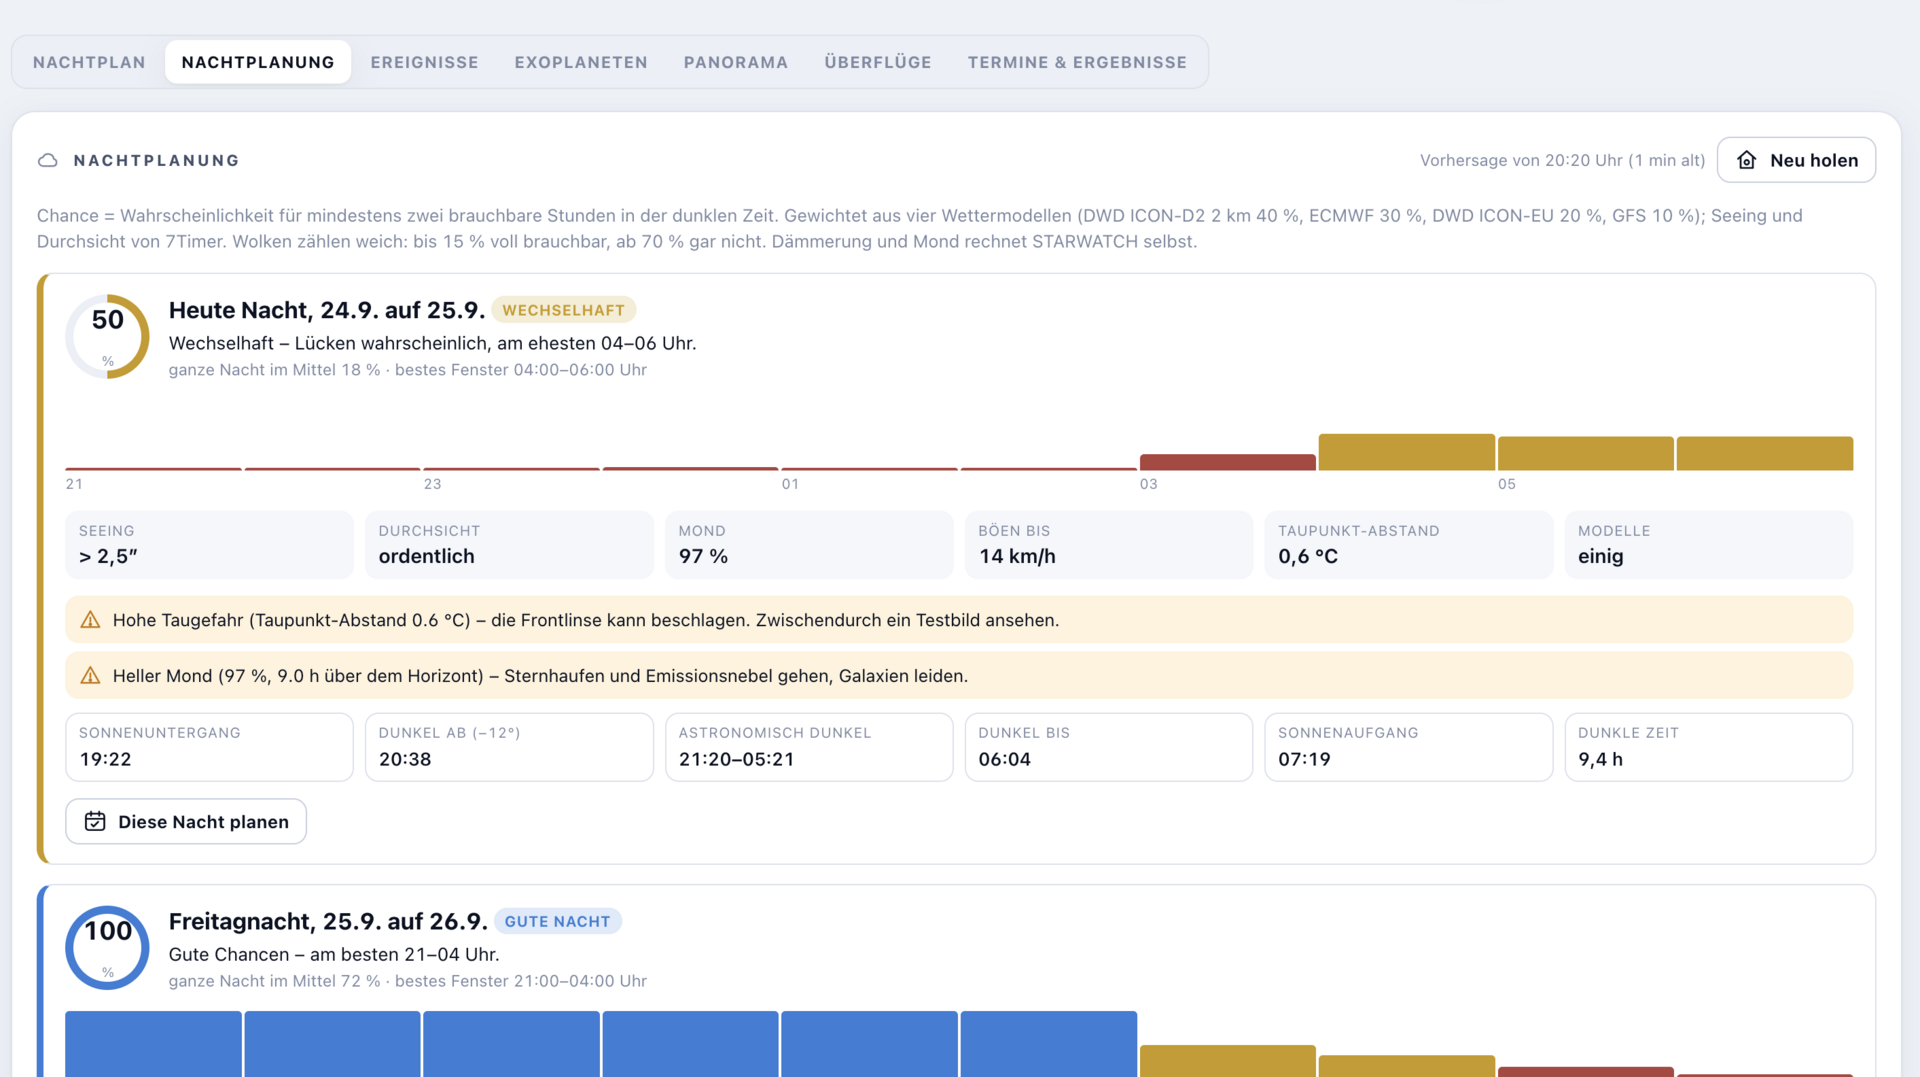Click "Wechselhaft – Lücken wahrscheinlich, am ehesten 04–06 Uhr."
Image resolution: width=1920 pixels, height=1077 pixels.
[x=432, y=343]
